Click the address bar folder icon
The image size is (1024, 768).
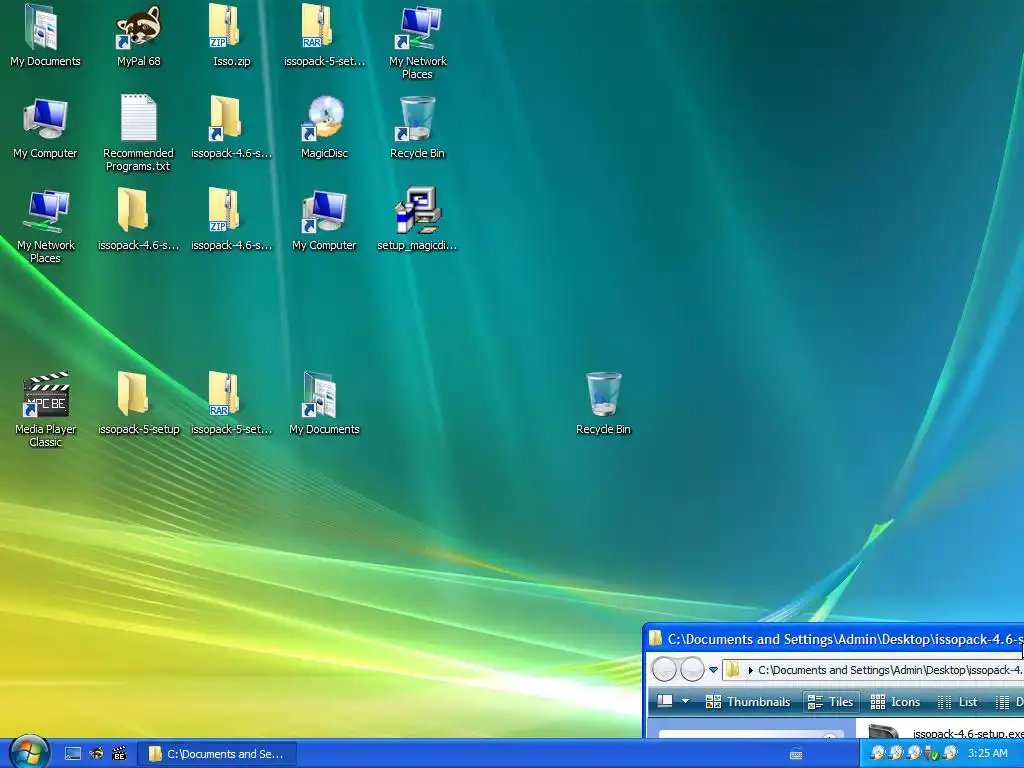point(733,669)
